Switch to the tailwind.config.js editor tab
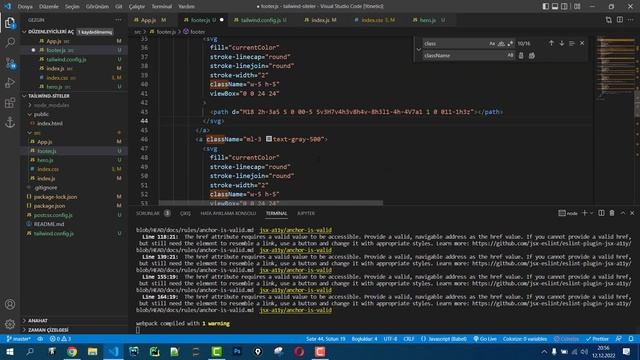 click(x=260, y=20)
